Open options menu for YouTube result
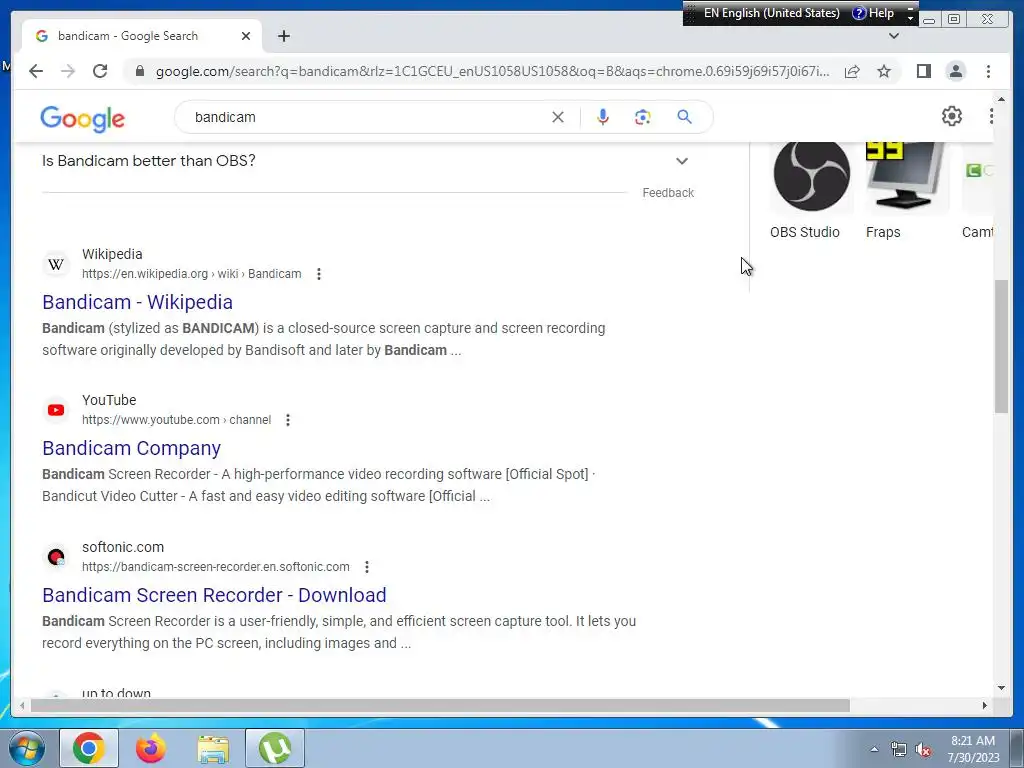The height and width of the screenshot is (768, 1024). 288,420
